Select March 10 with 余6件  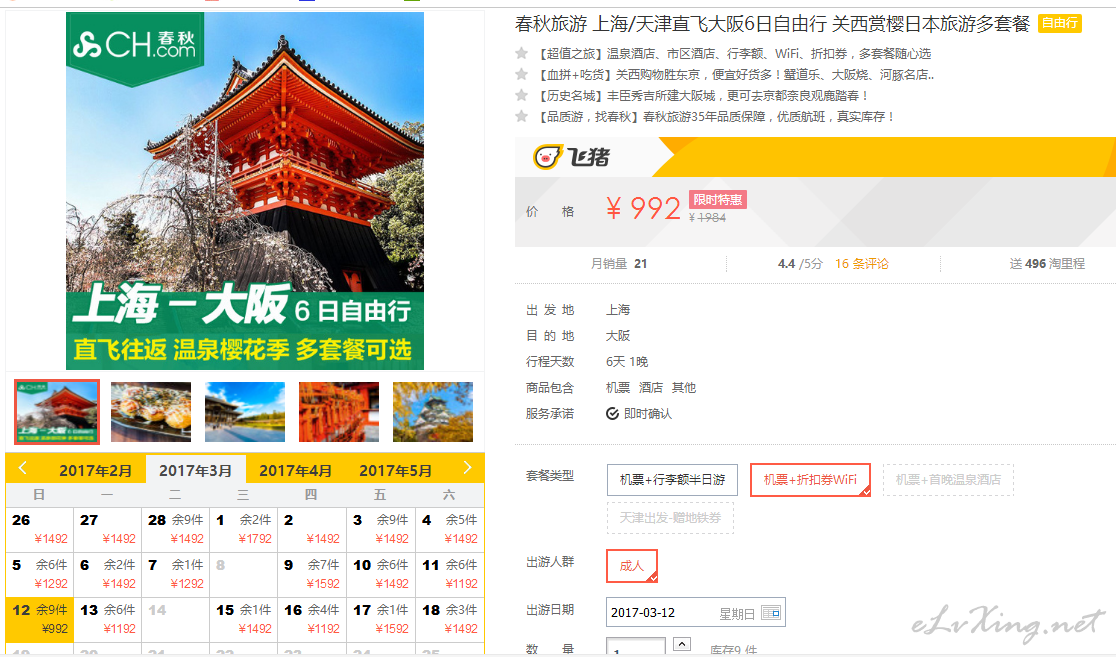coord(381,574)
